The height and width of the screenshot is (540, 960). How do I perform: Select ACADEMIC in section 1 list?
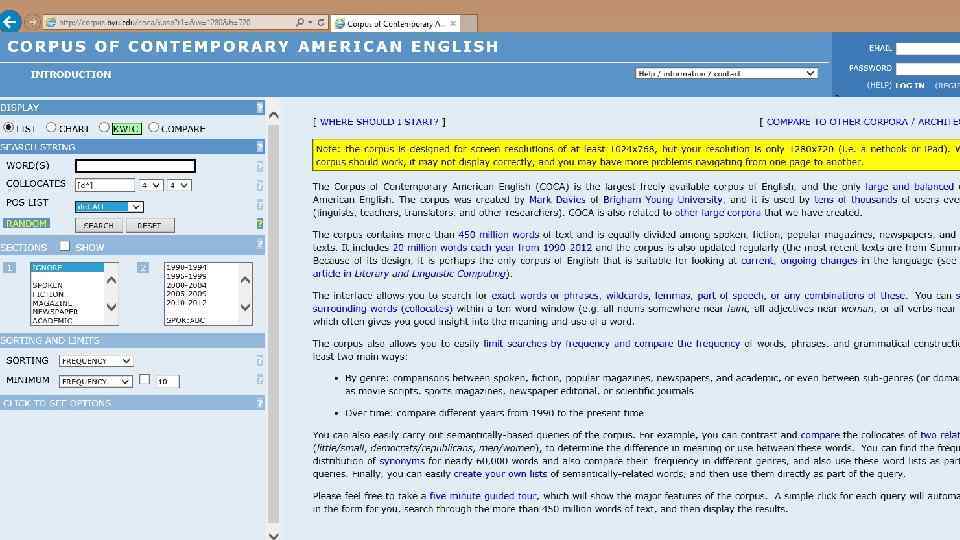click(53, 320)
